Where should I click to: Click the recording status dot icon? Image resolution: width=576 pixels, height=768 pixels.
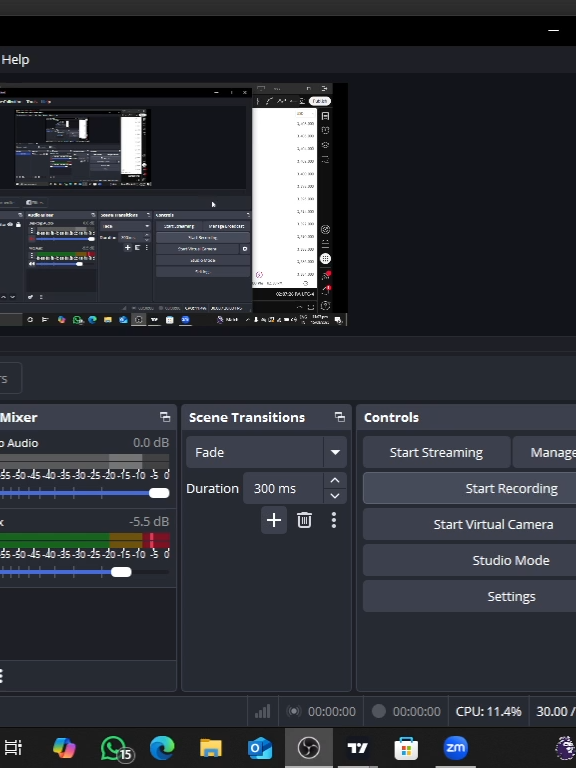(x=379, y=711)
